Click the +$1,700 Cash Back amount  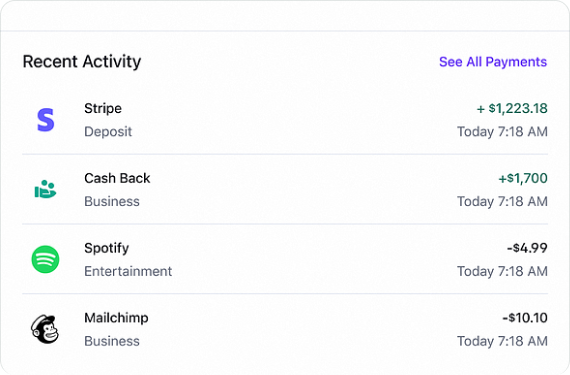coord(523,178)
